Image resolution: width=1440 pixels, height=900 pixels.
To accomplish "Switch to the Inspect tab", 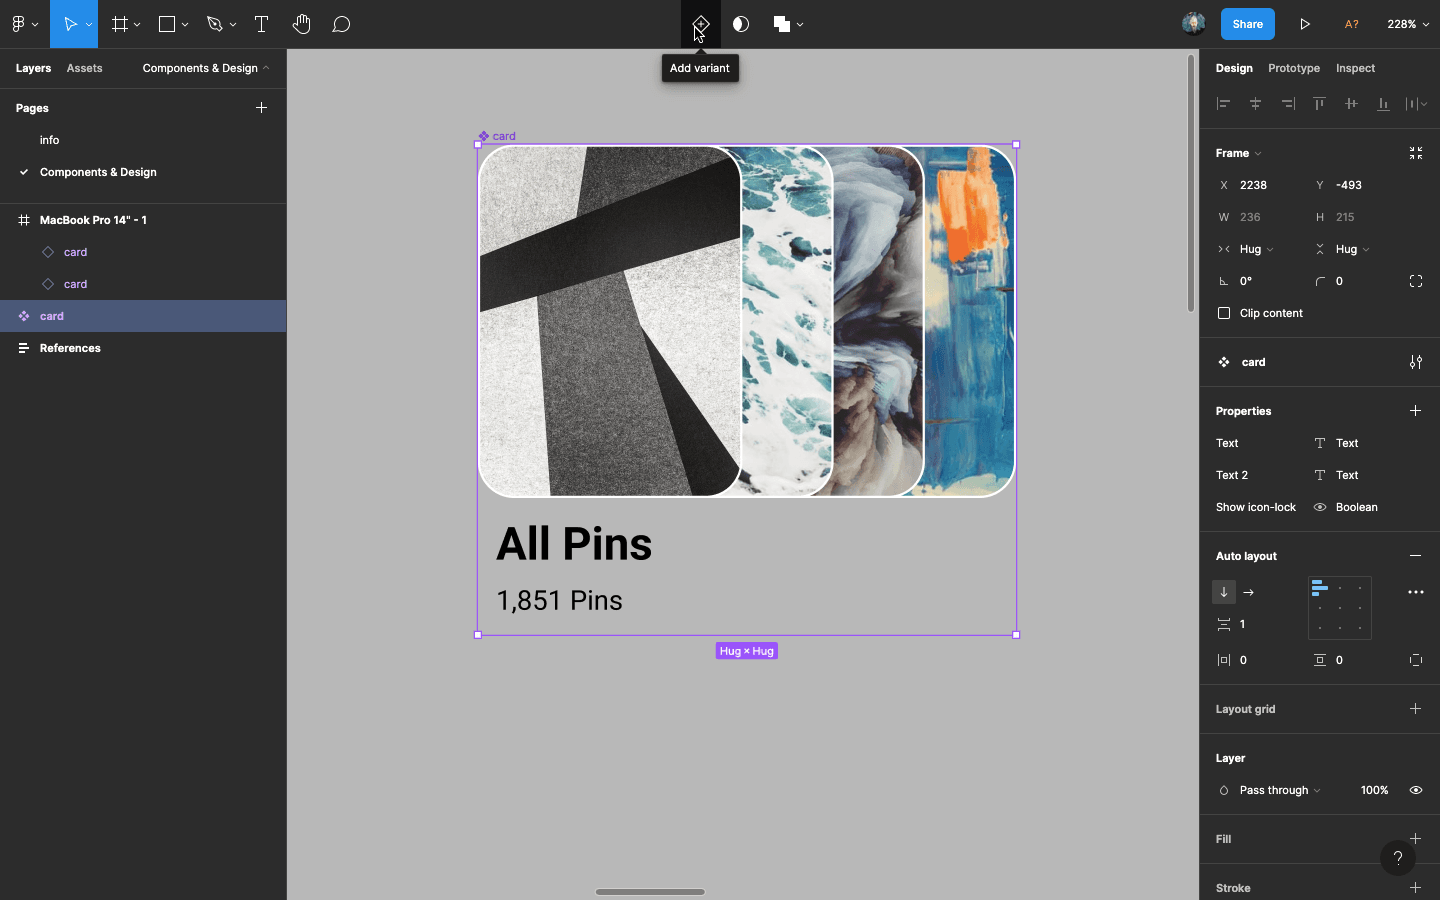I will (1355, 68).
